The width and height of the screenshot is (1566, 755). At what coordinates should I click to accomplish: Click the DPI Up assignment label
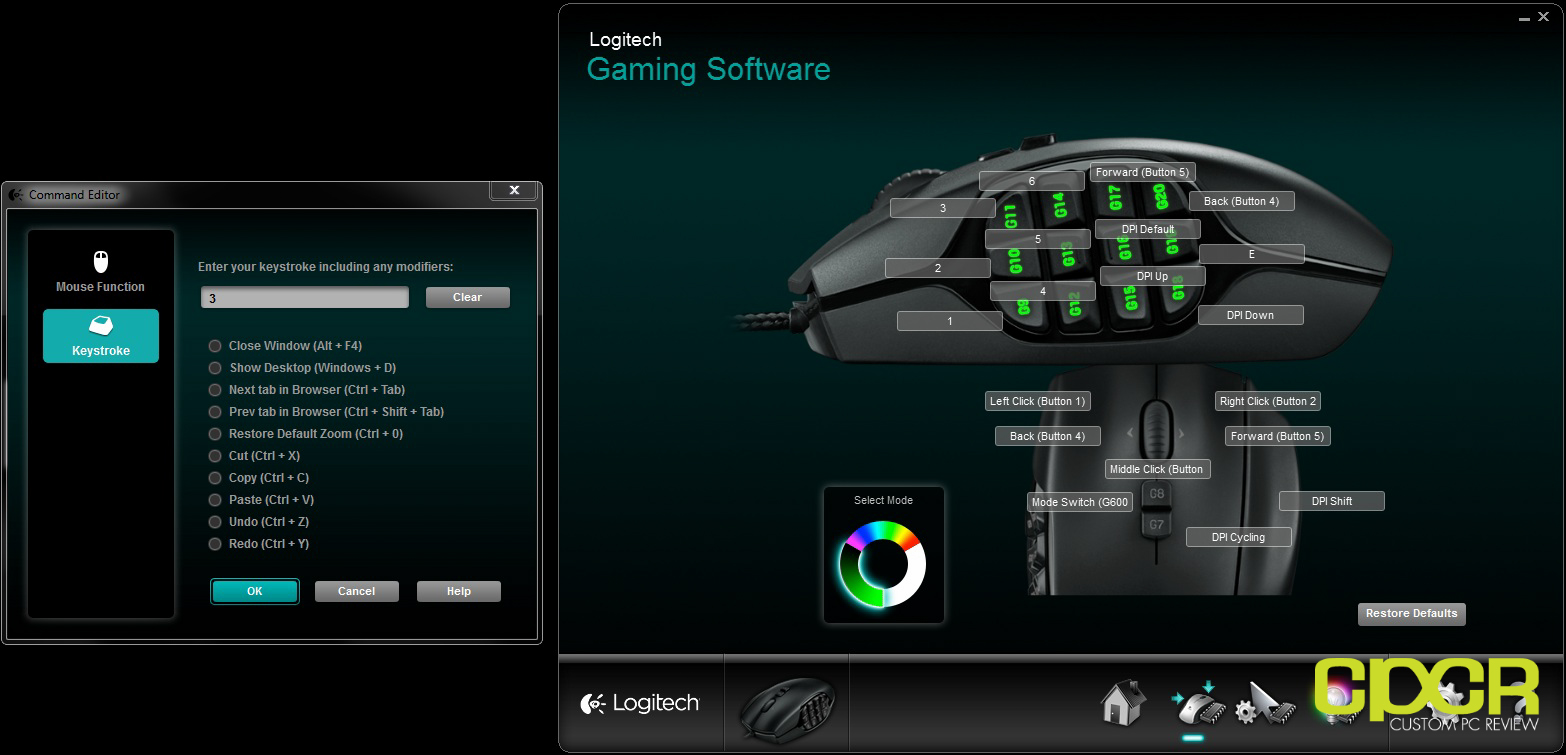click(x=1153, y=276)
